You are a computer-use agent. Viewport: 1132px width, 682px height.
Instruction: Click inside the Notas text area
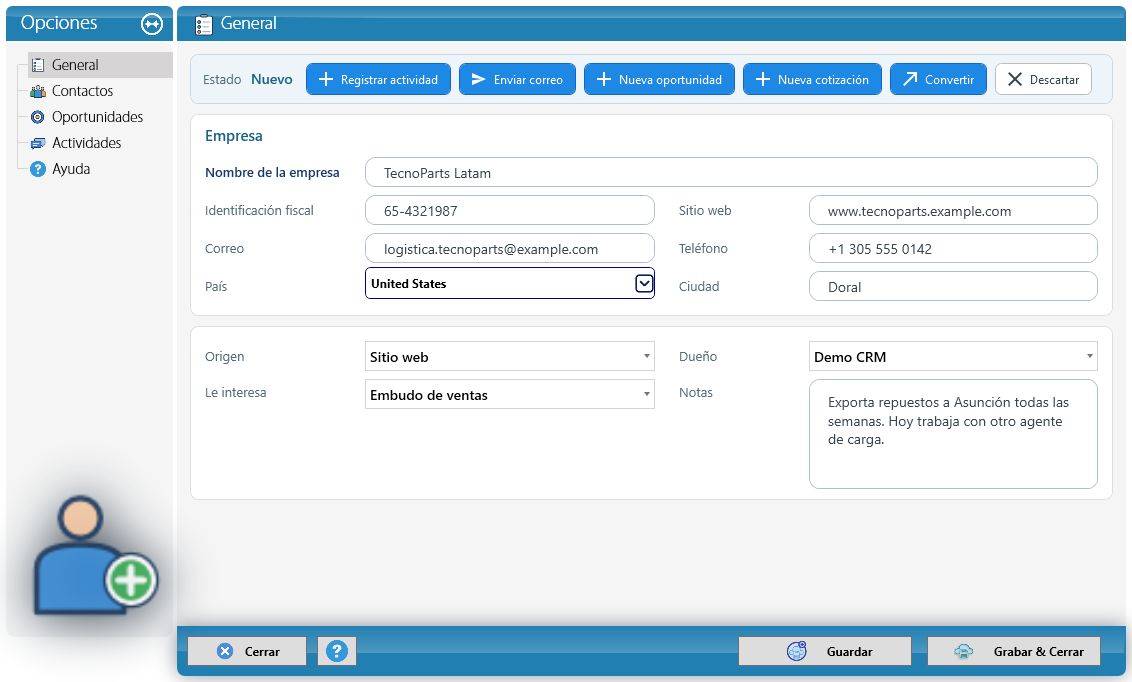click(953, 434)
